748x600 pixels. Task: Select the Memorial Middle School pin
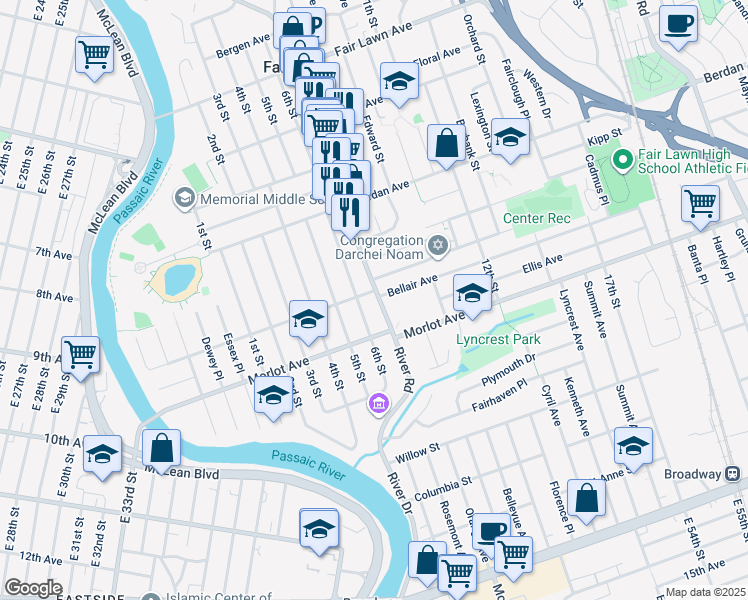(185, 199)
